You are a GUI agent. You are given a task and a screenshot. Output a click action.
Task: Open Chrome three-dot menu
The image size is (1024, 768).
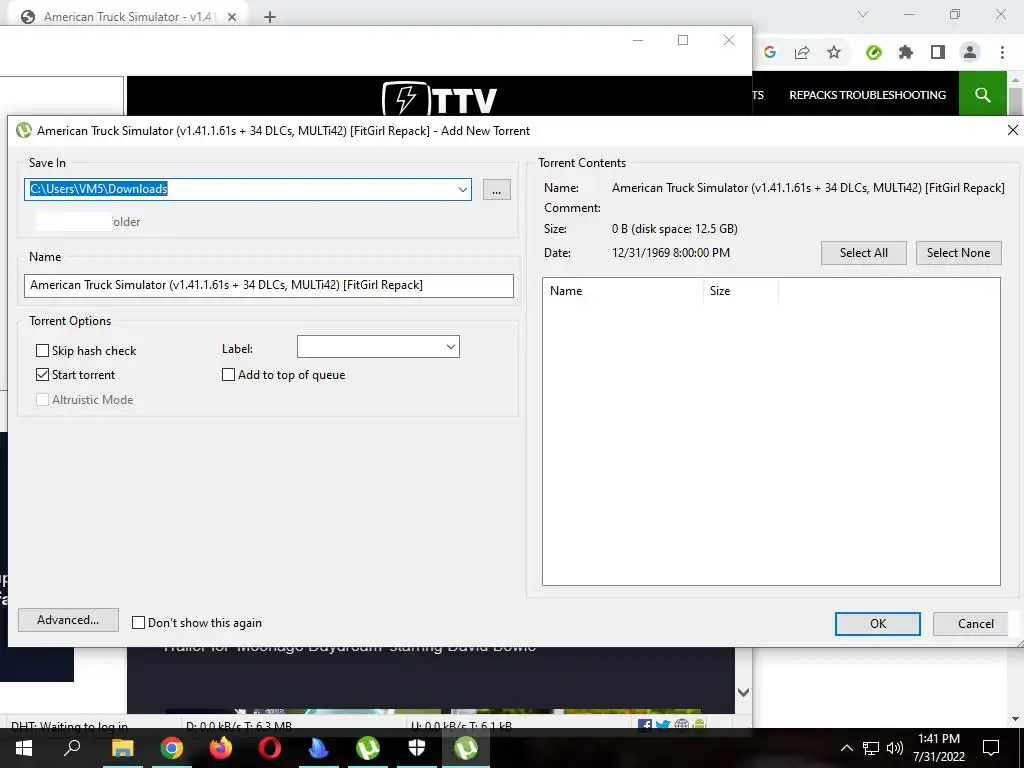click(x=1002, y=52)
